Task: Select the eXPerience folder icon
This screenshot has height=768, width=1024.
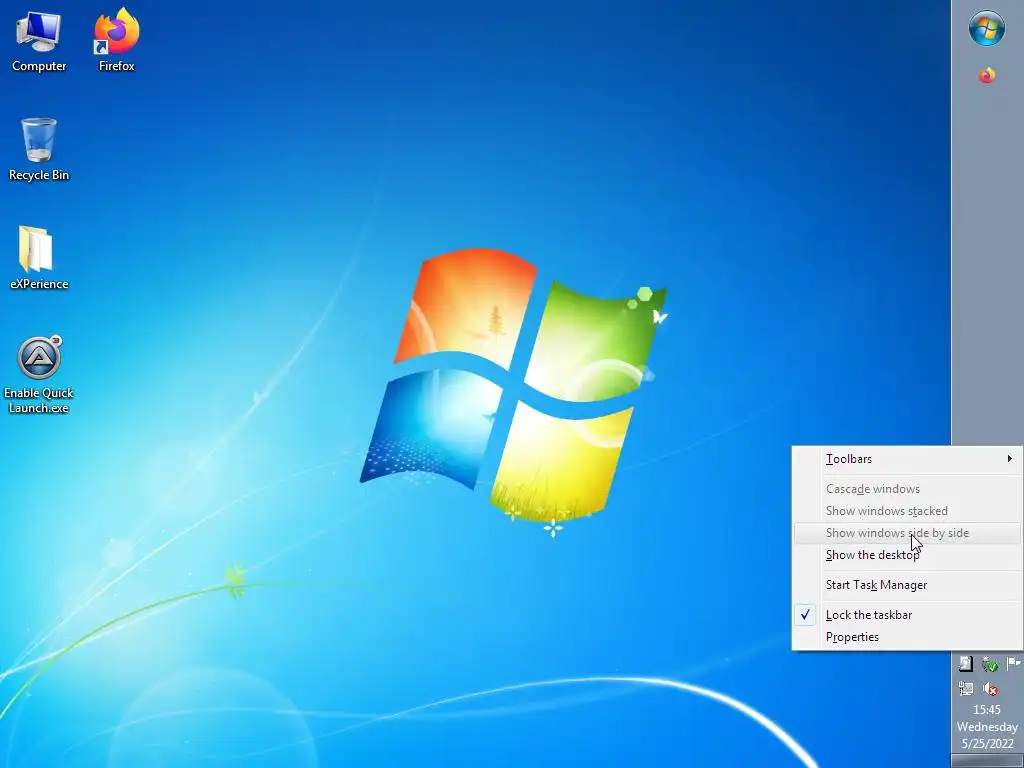Action: click(x=35, y=249)
